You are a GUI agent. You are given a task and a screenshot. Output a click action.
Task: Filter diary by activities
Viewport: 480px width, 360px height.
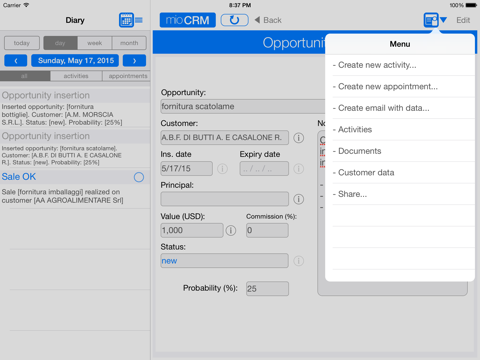[76, 76]
